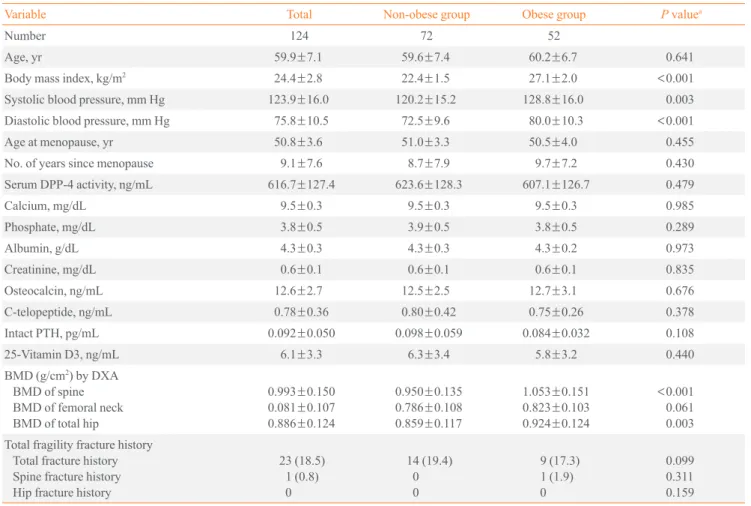This screenshot has width=751, height=506.
Task: Select spine fracture obese value '1 (1.9)'
Action: click(x=557, y=477)
